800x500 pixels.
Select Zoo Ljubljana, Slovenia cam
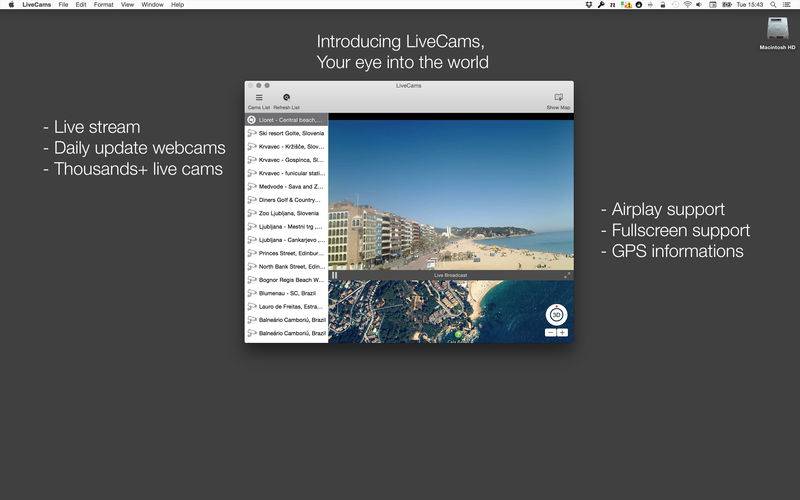pyautogui.click(x=286, y=213)
